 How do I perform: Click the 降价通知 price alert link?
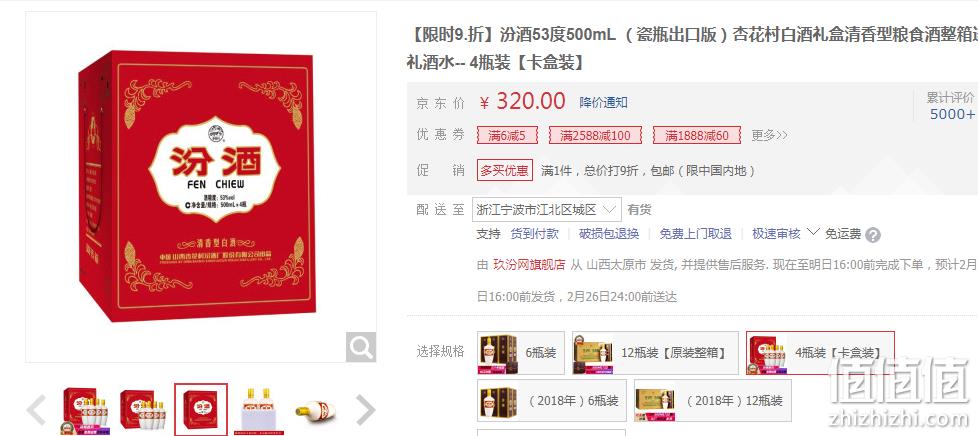click(603, 102)
